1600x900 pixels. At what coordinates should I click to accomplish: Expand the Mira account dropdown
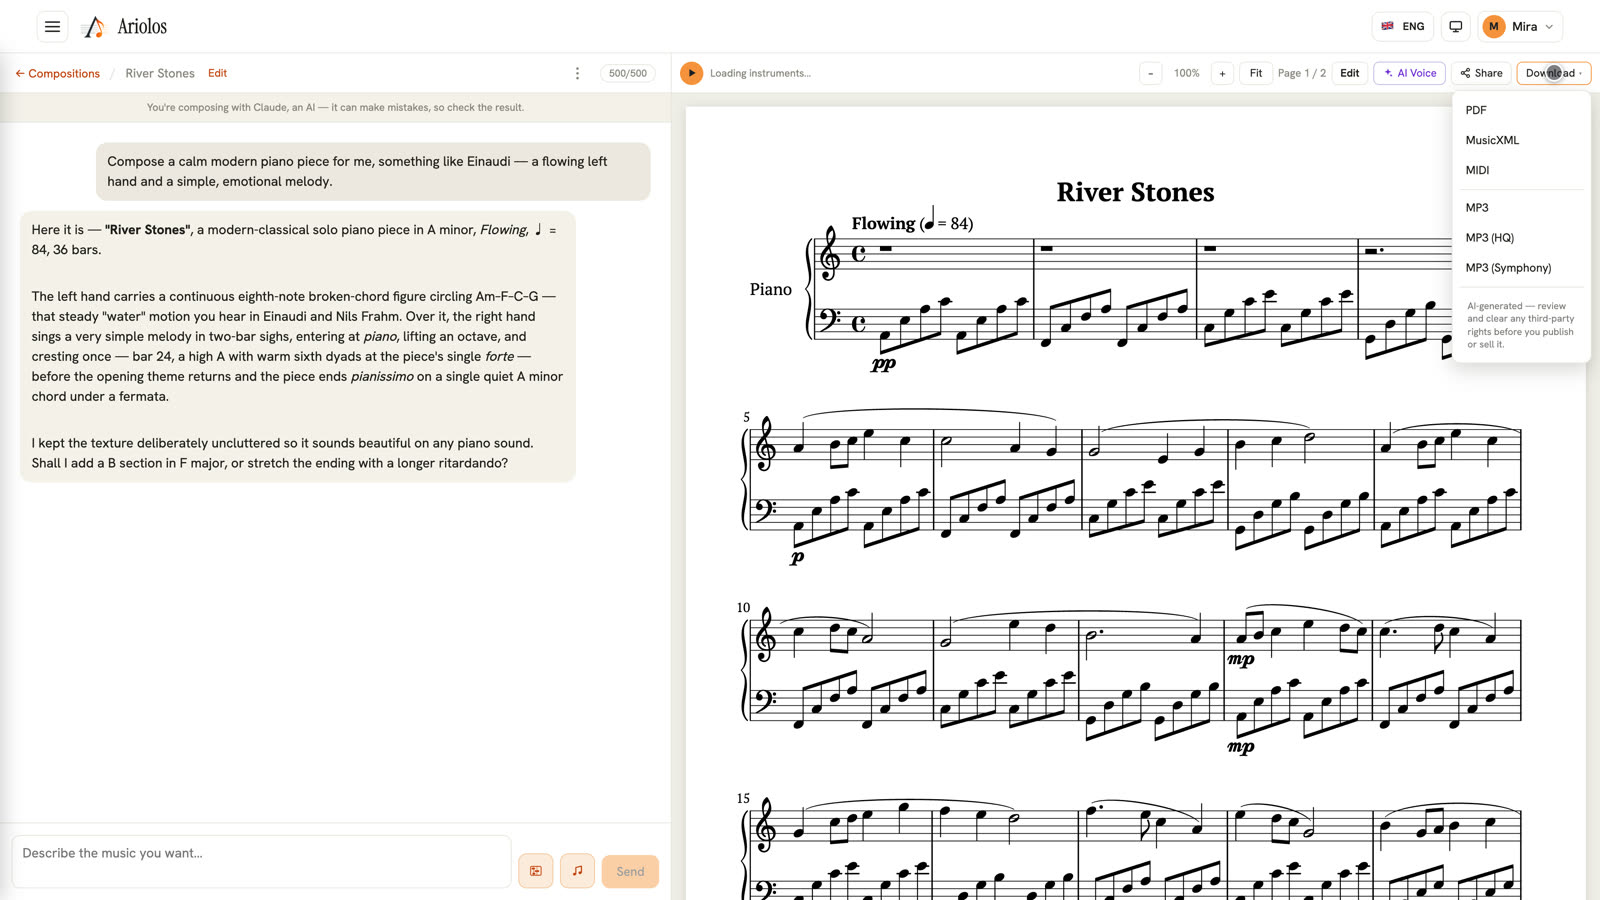pyautogui.click(x=1520, y=27)
